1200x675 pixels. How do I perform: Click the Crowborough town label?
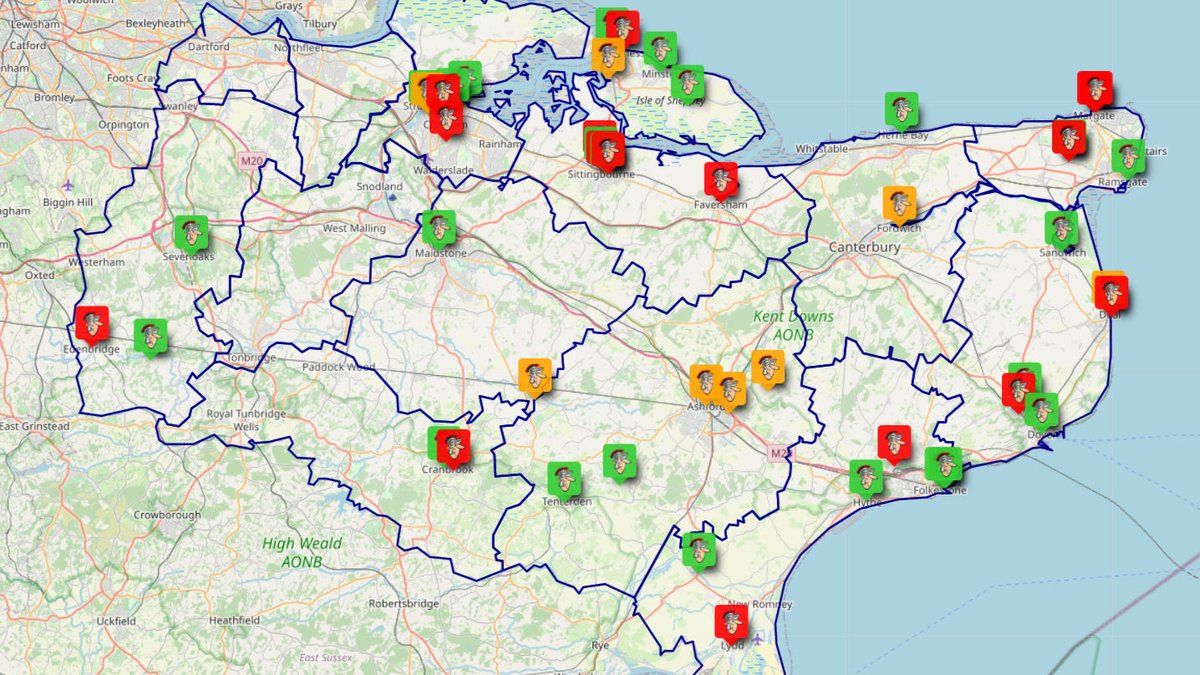click(x=167, y=514)
